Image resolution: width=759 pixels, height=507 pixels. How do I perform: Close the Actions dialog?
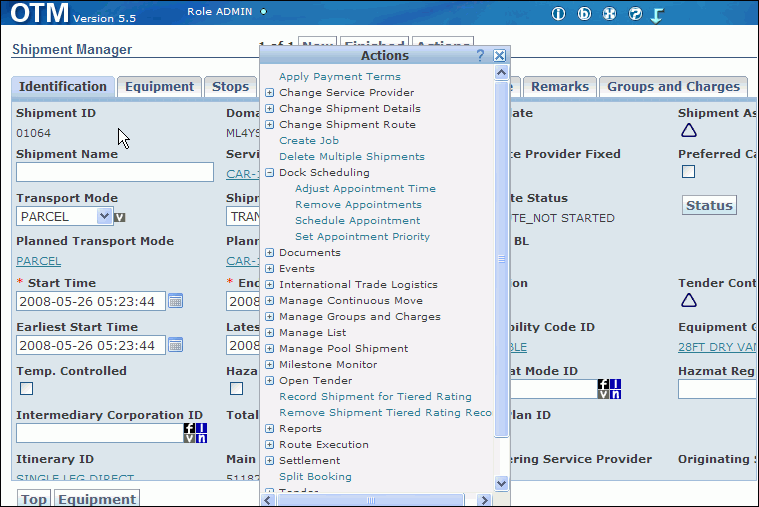500,56
